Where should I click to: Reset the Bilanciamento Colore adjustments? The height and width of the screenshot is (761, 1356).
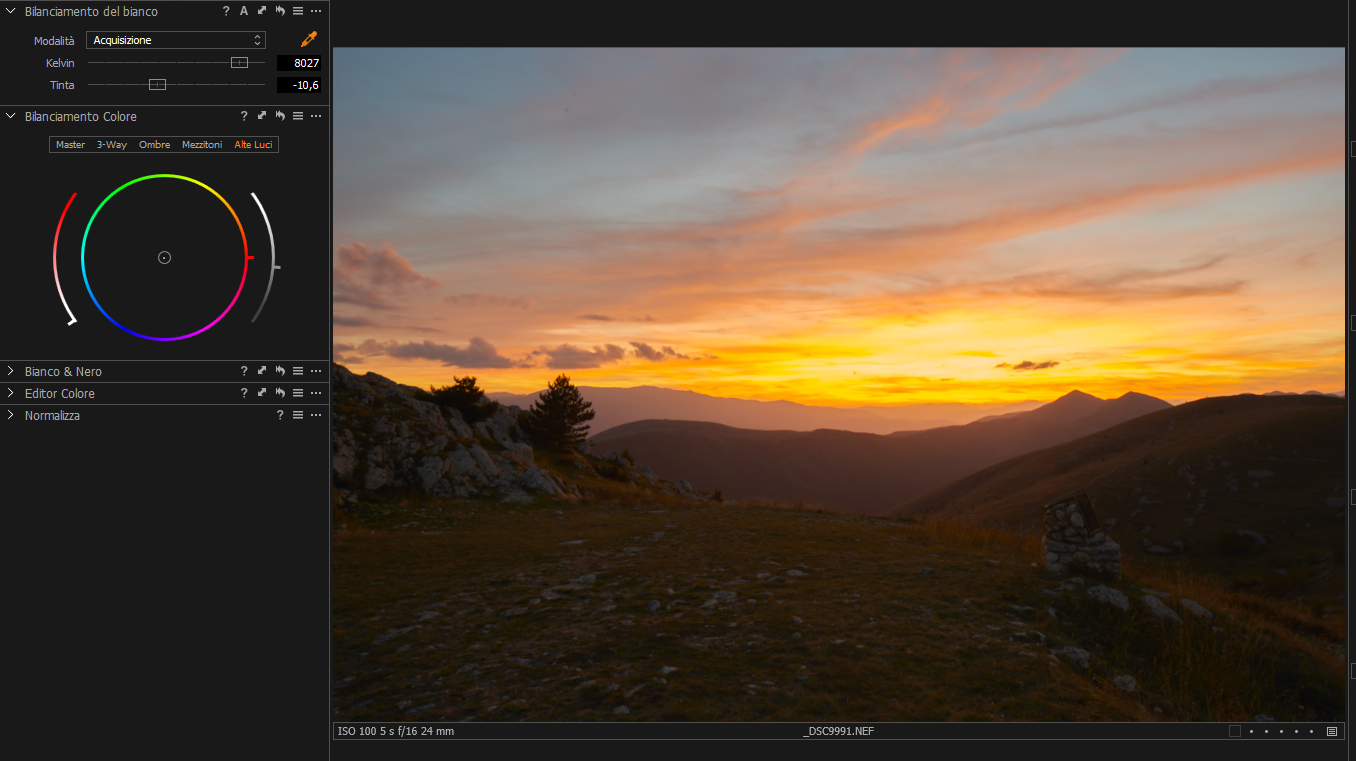280,116
